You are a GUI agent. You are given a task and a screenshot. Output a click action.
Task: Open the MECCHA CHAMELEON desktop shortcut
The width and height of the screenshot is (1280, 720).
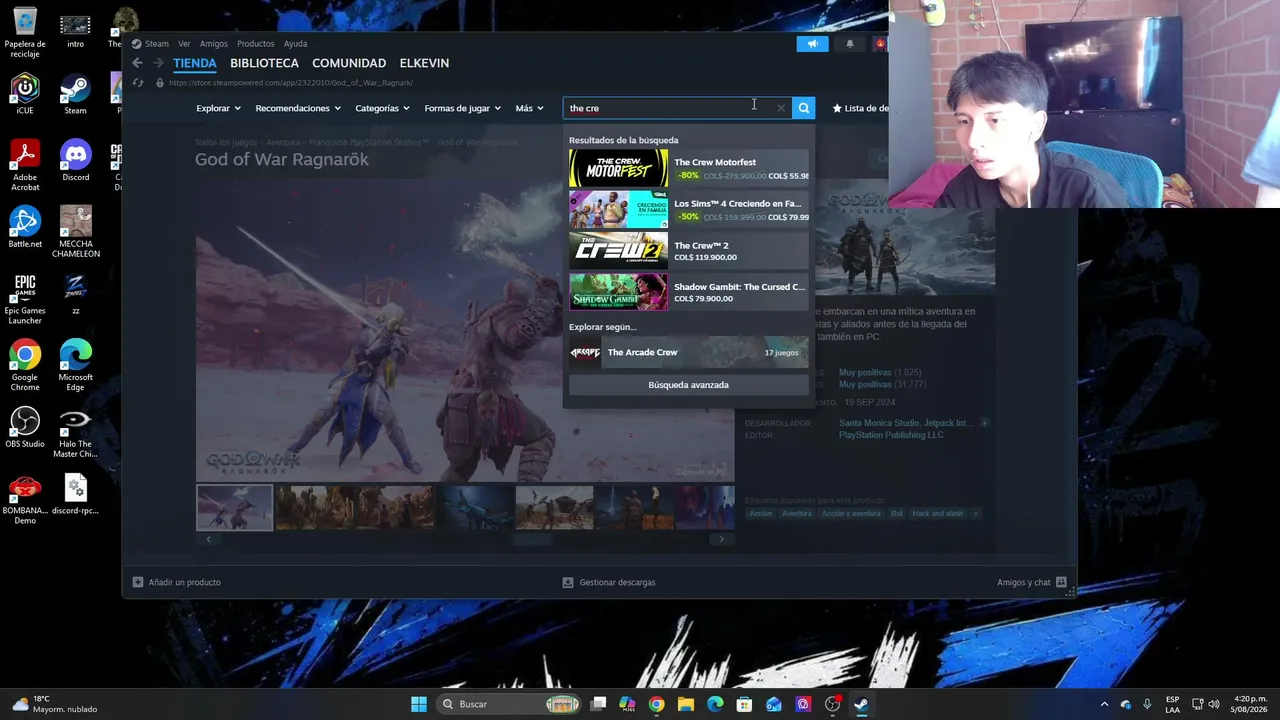coord(75,233)
